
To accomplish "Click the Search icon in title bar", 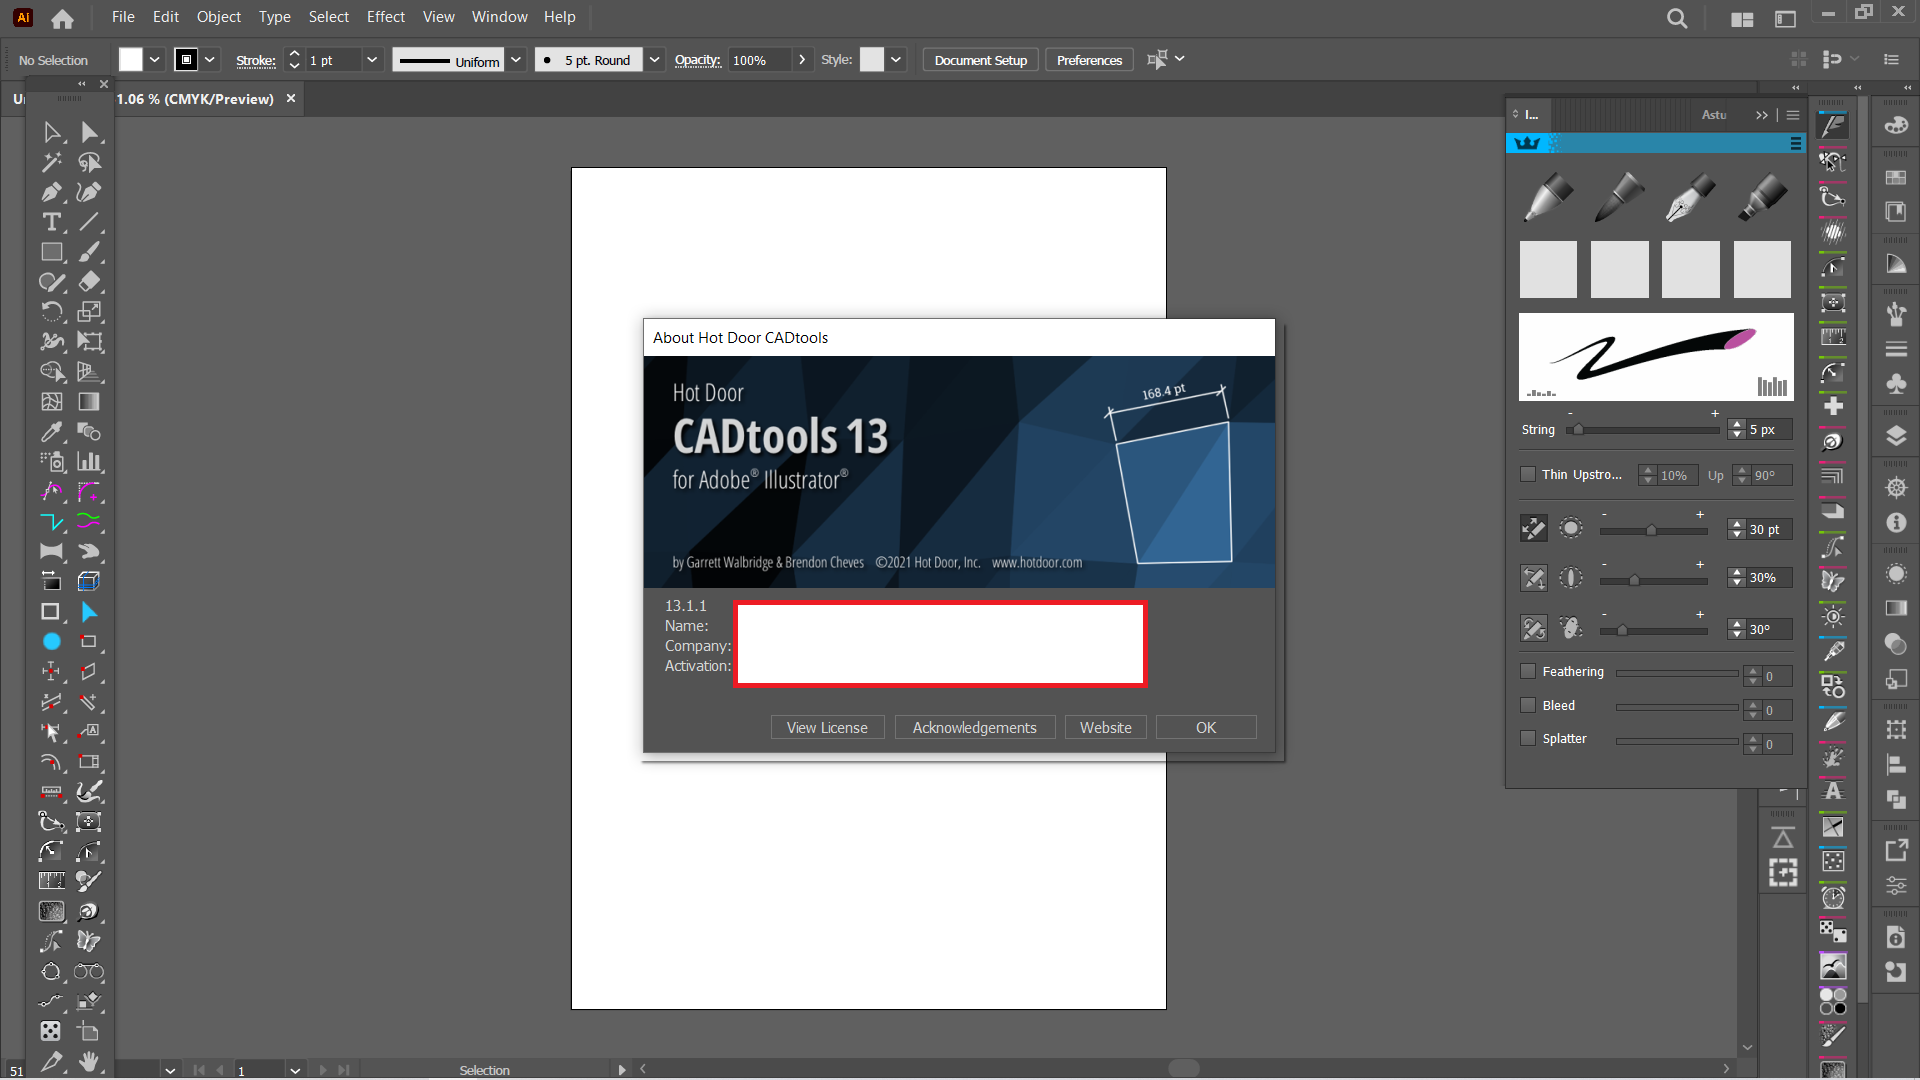I will [1677, 18].
